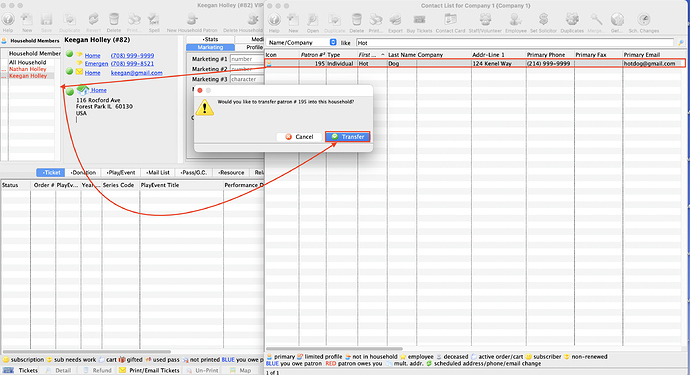
Task: Click New icon in Contact List toolbar
Action: coord(293,19)
